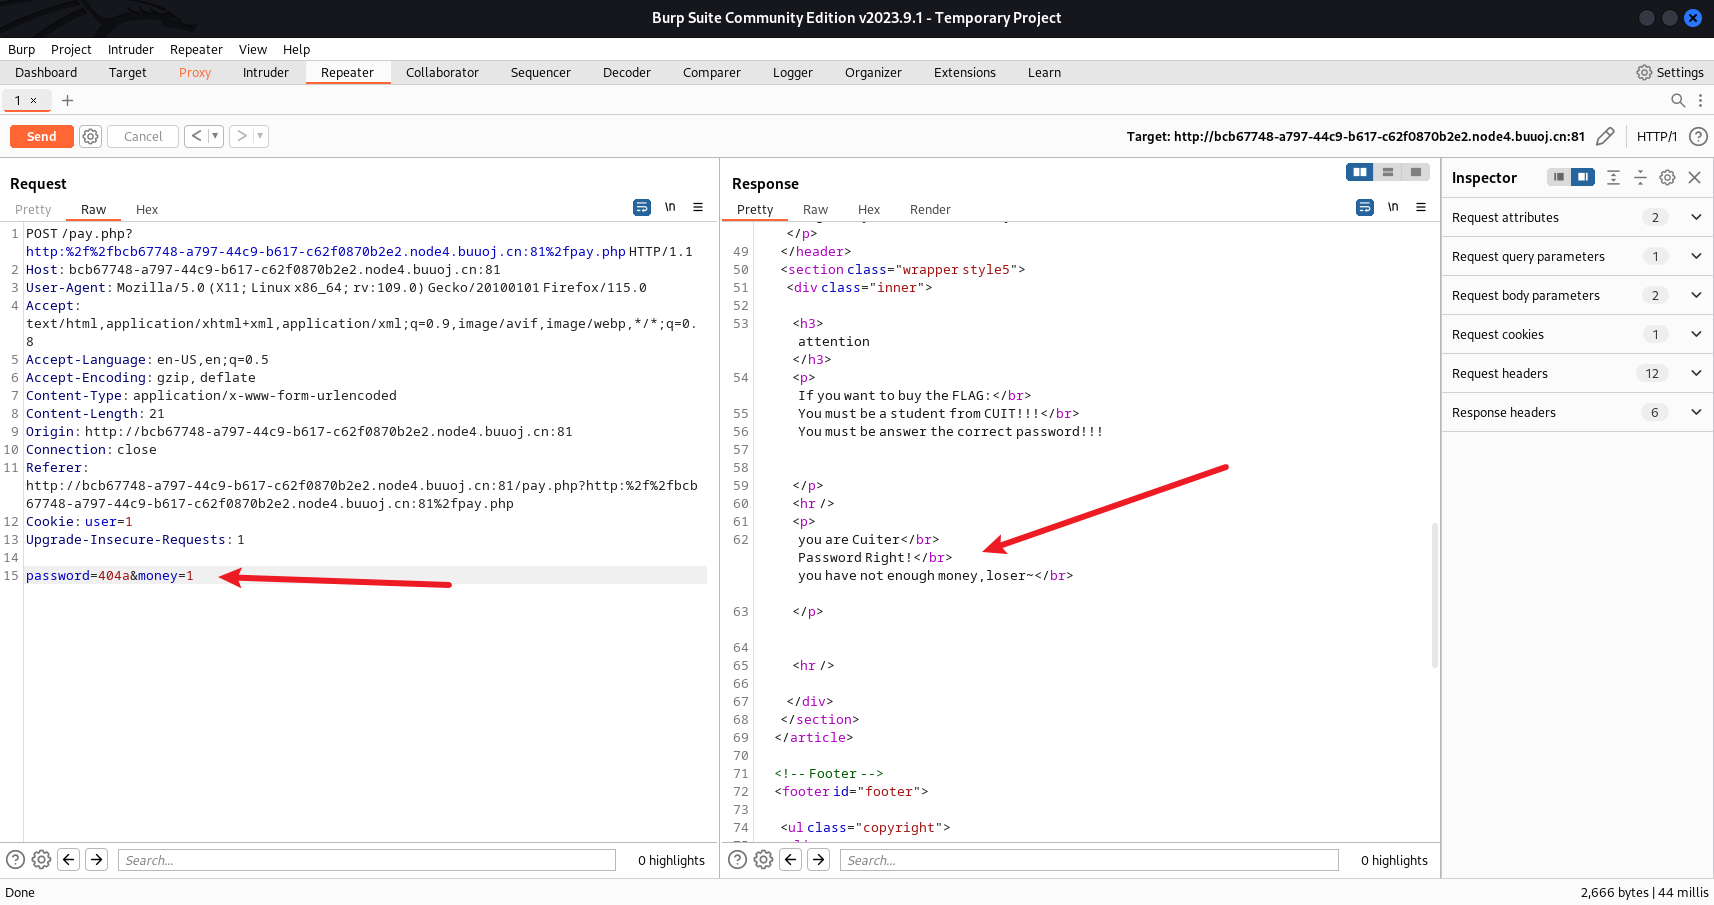Image resolution: width=1714 pixels, height=905 pixels.
Task: Toggle request non-printable characters \n
Action: click(x=670, y=207)
